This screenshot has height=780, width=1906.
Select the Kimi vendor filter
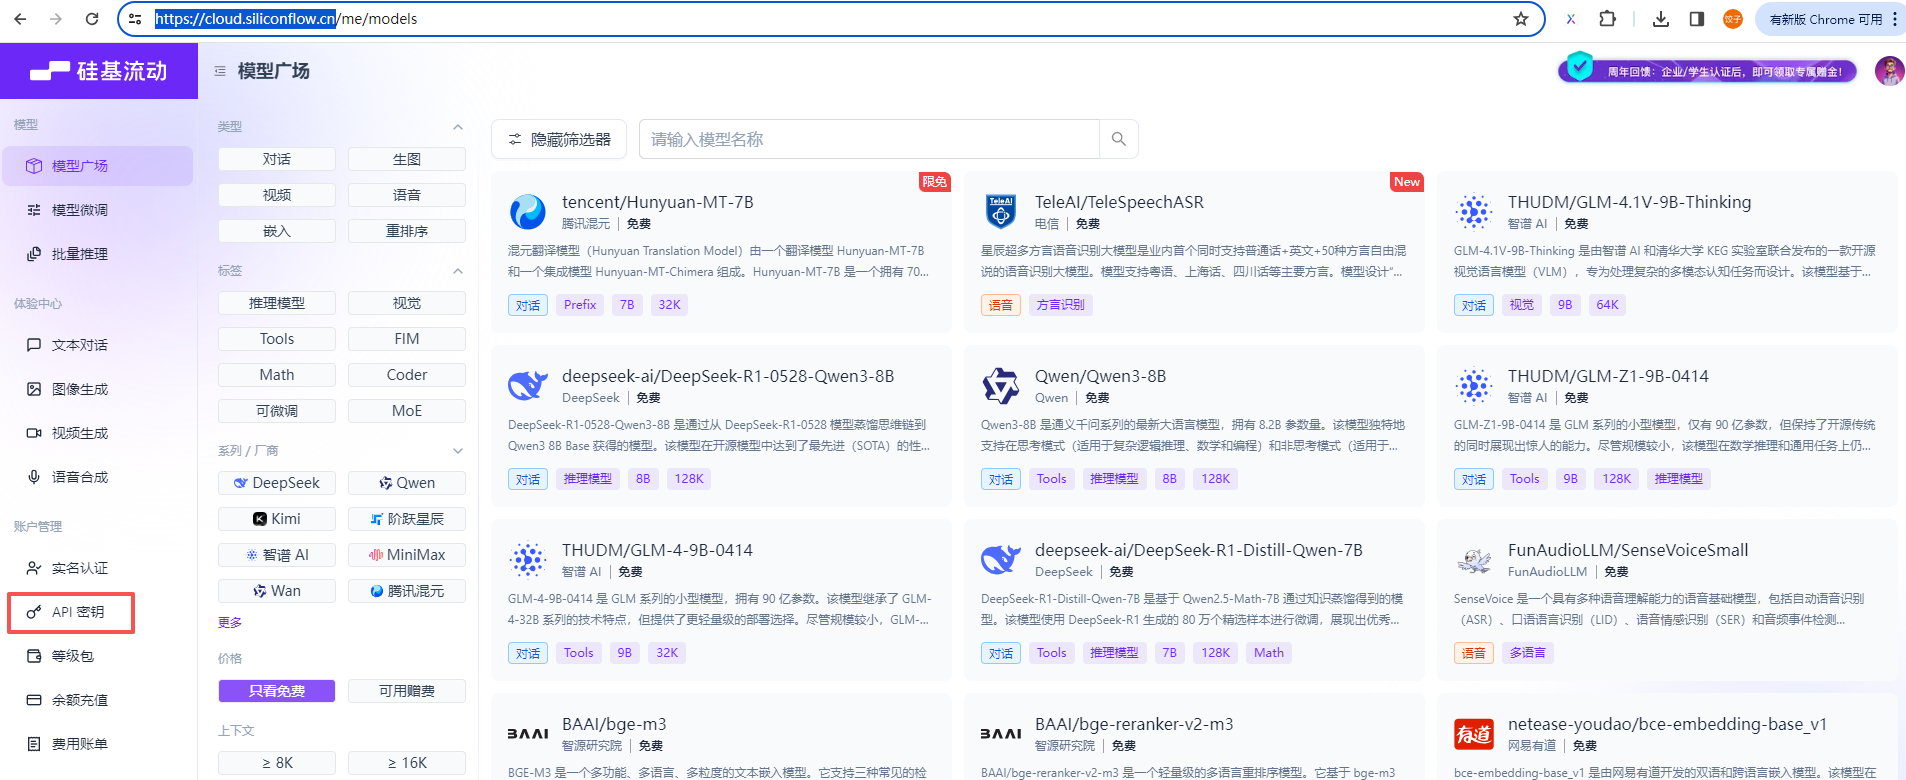277,519
